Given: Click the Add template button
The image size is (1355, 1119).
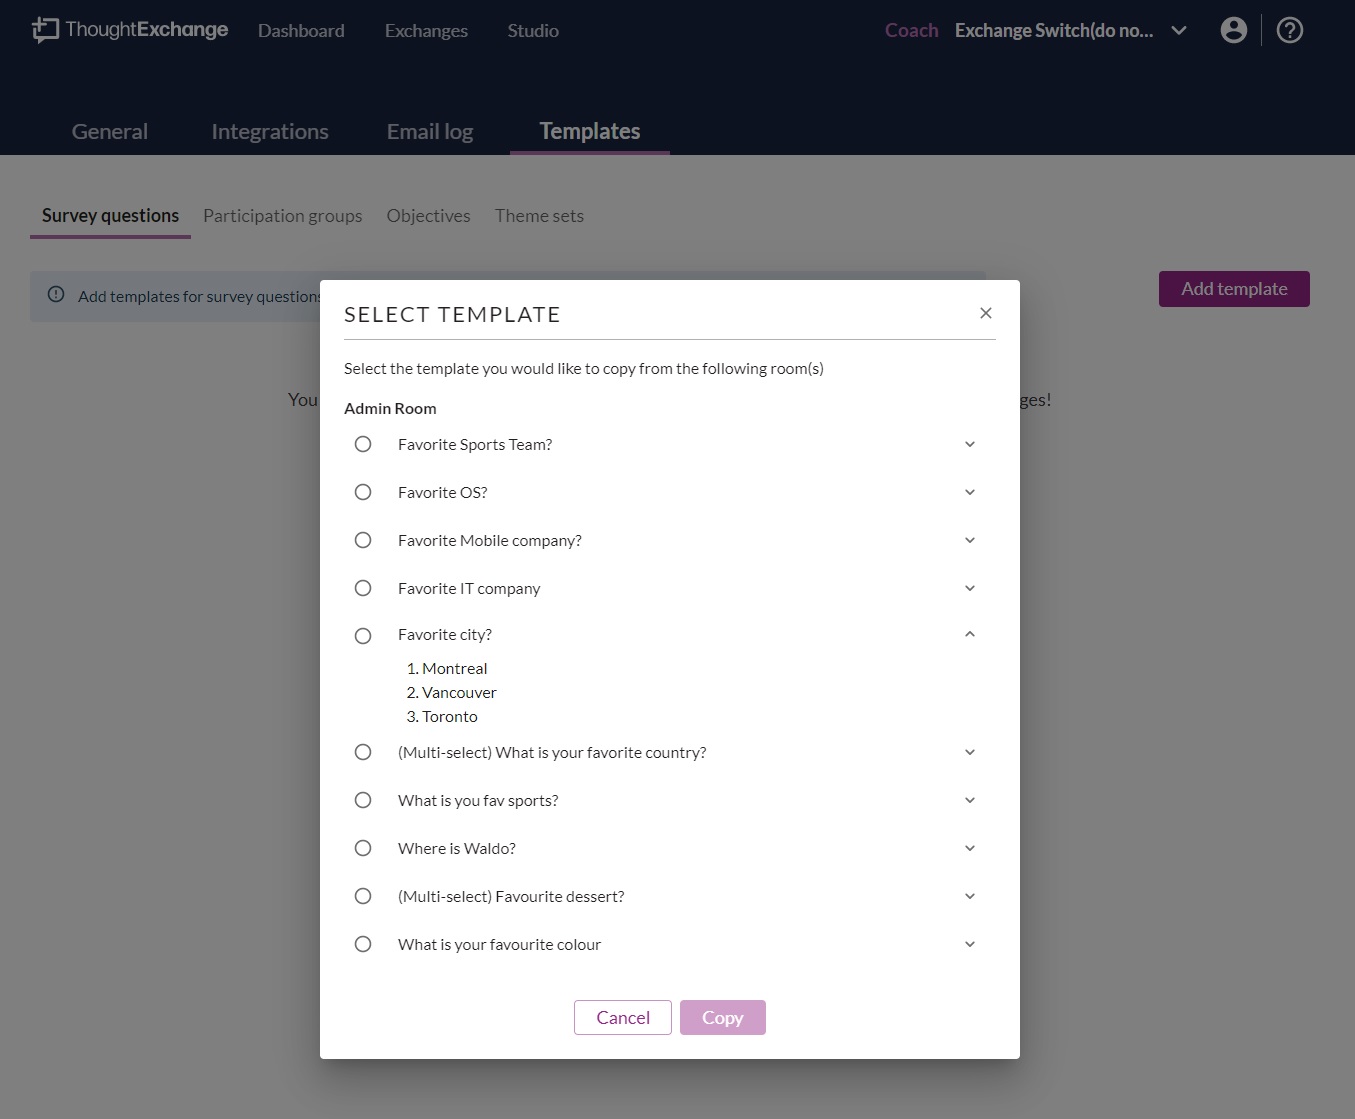Looking at the screenshot, I should click(1234, 289).
